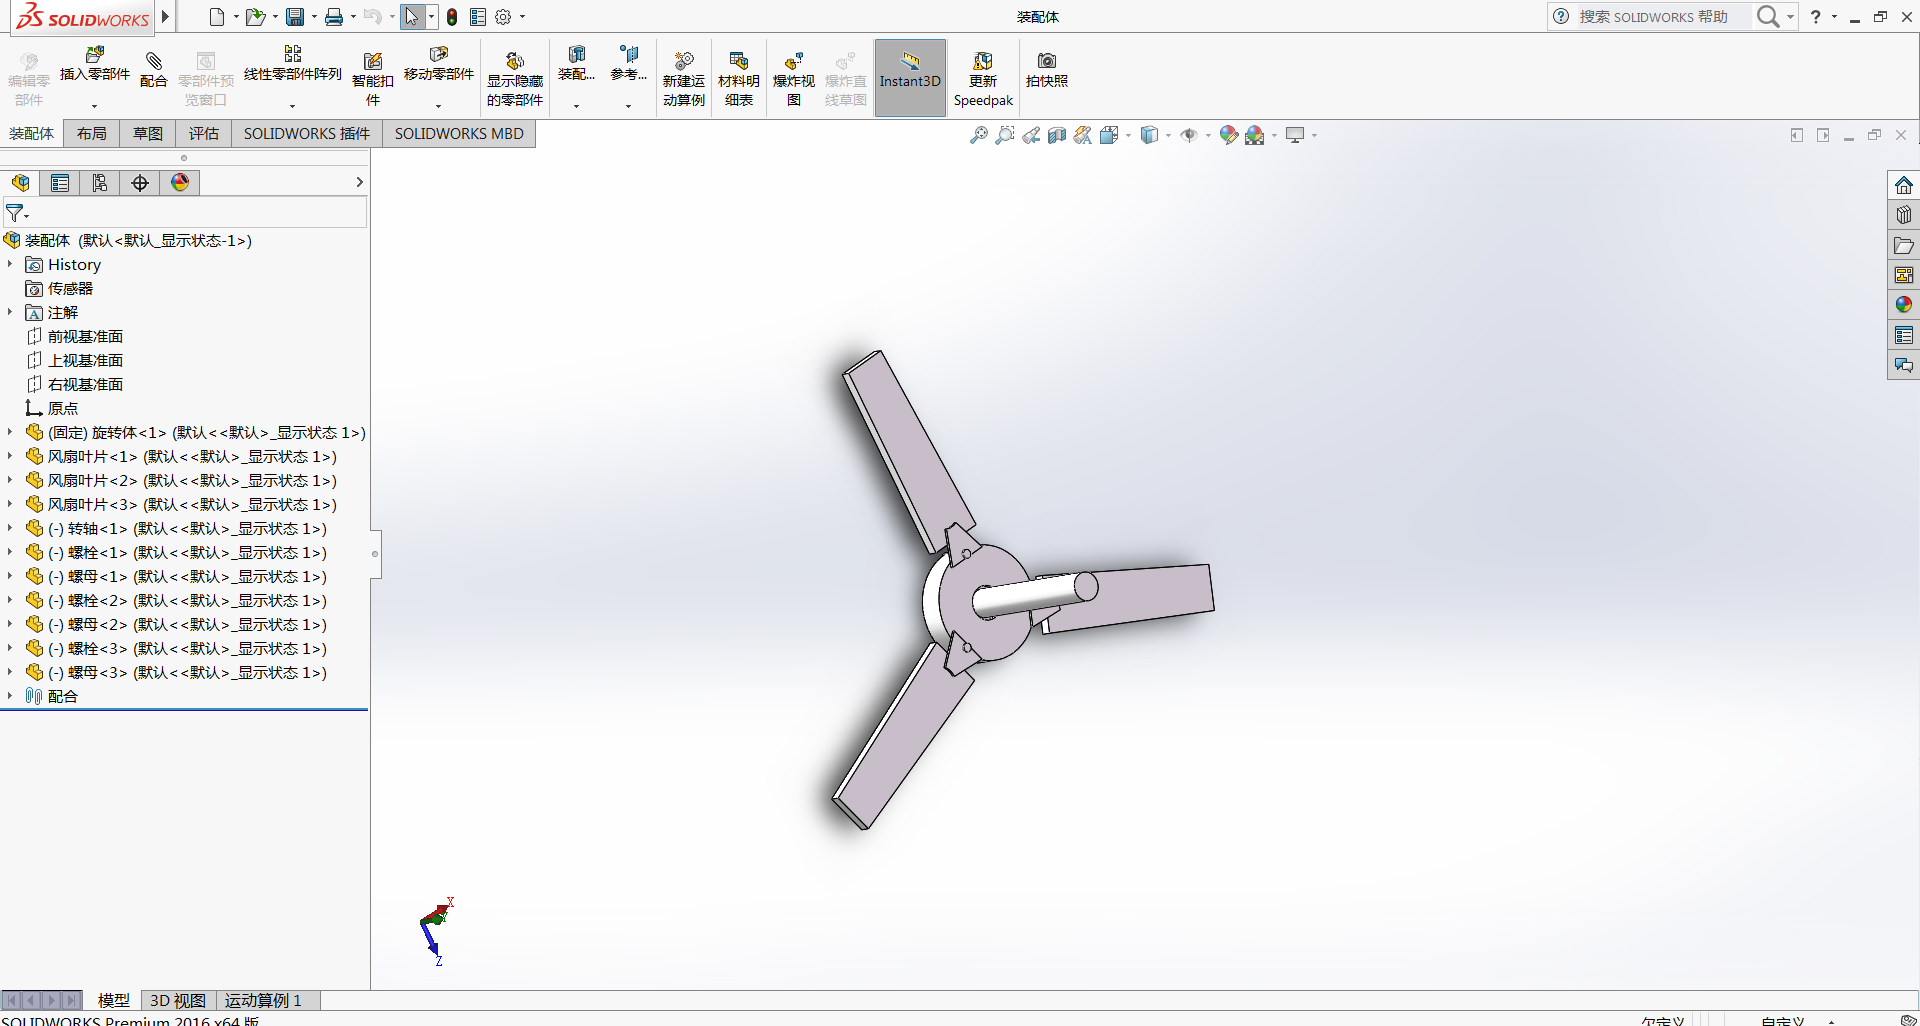Open SOLIDWORKS Resources home icon
This screenshot has width=1920, height=1026.
[1904, 185]
